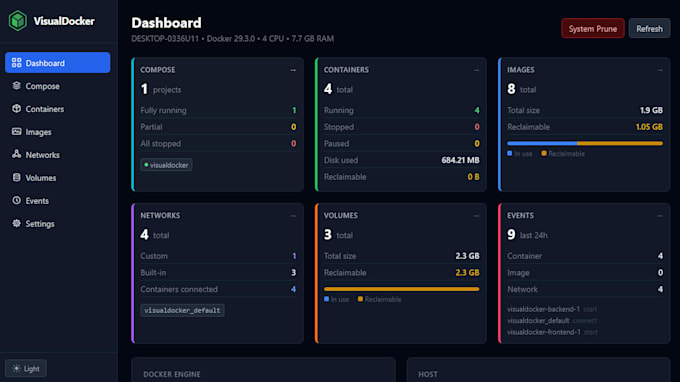
Task: Open Images section in sidebar
Action: click(58, 132)
